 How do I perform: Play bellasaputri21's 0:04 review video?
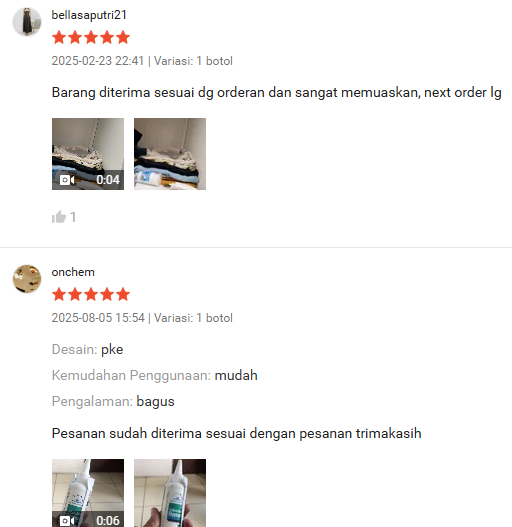88,154
